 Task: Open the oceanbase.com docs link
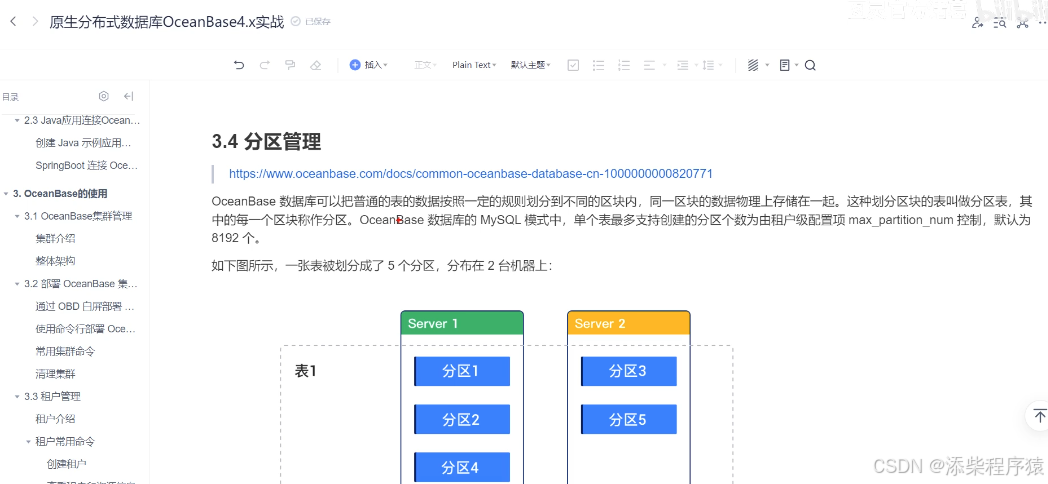click(471, 174)
